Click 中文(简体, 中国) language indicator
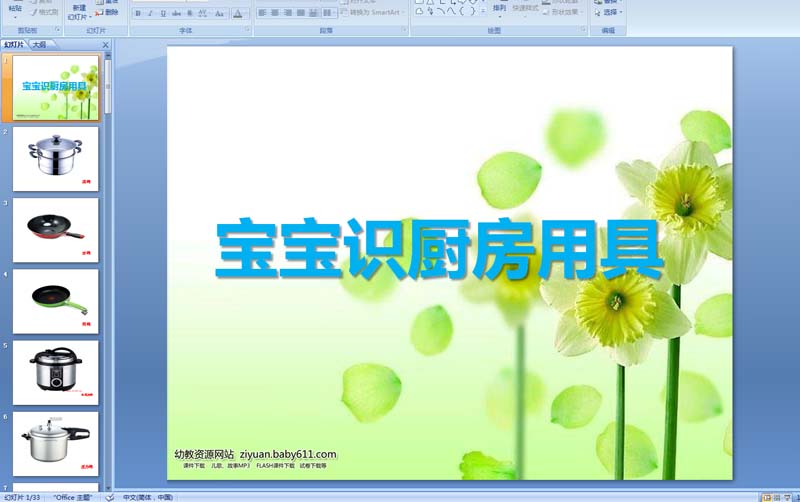 [x=148, y=497]
